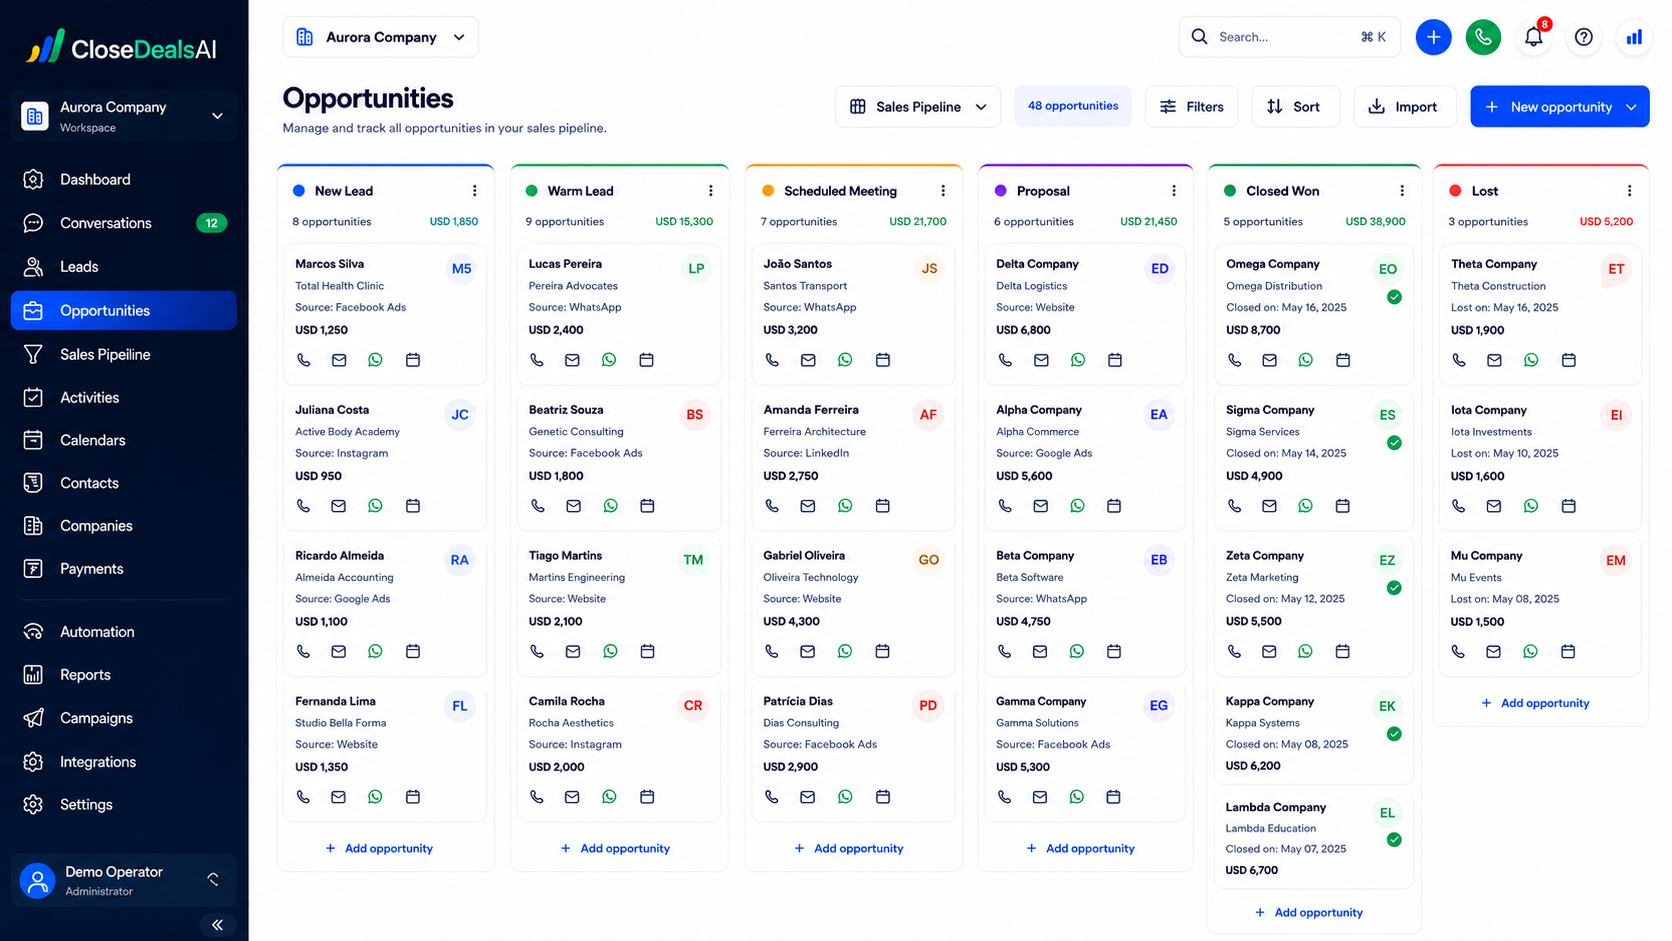Click email icon on Theta Company card

1494,360
